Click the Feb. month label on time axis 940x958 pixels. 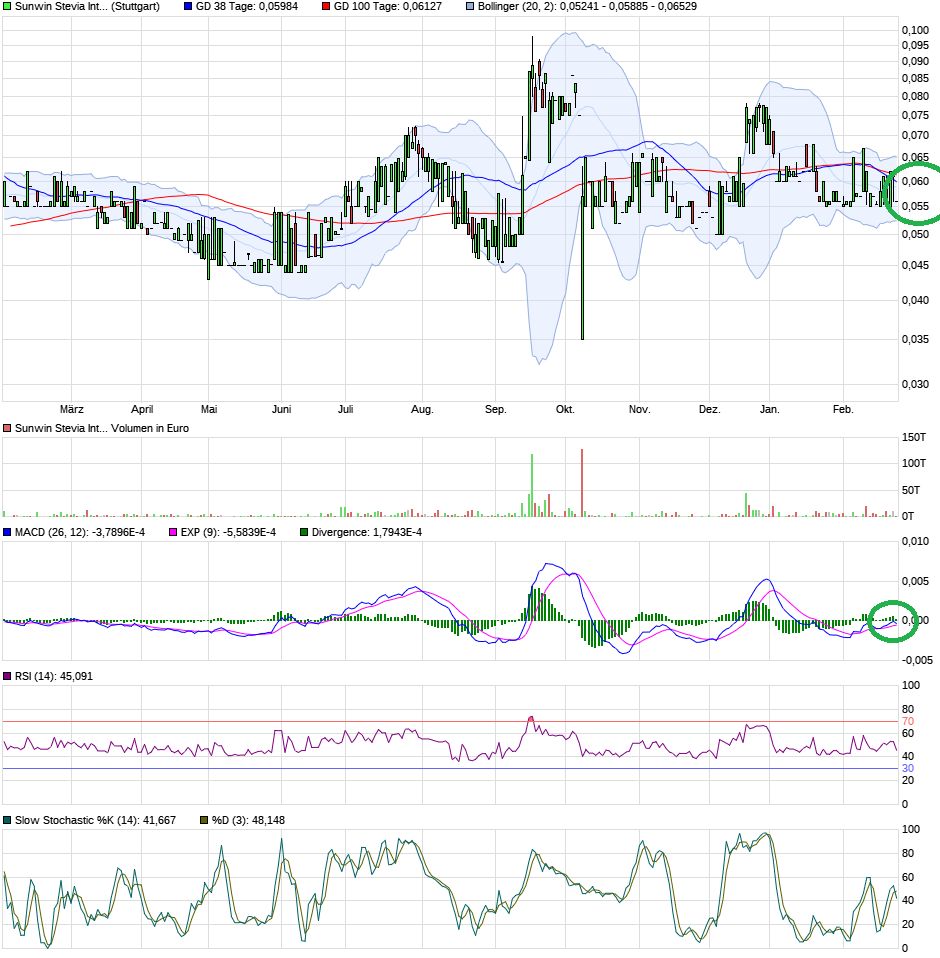pos(843,409)
